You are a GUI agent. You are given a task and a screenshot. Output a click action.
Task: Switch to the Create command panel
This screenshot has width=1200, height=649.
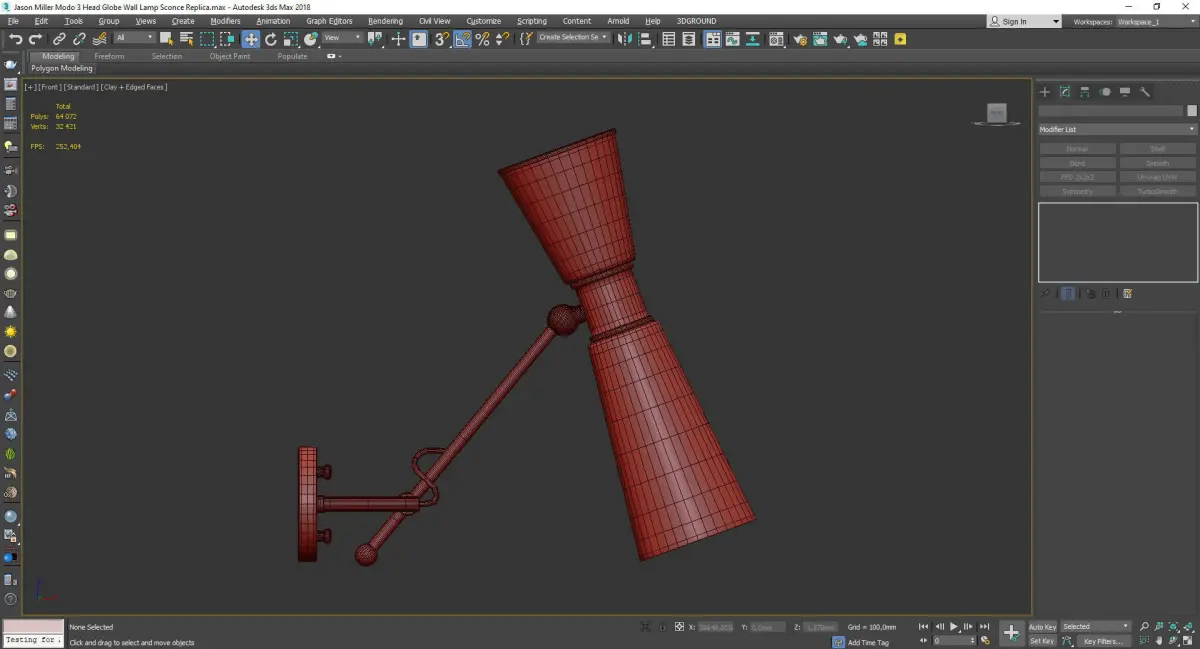1045,92
